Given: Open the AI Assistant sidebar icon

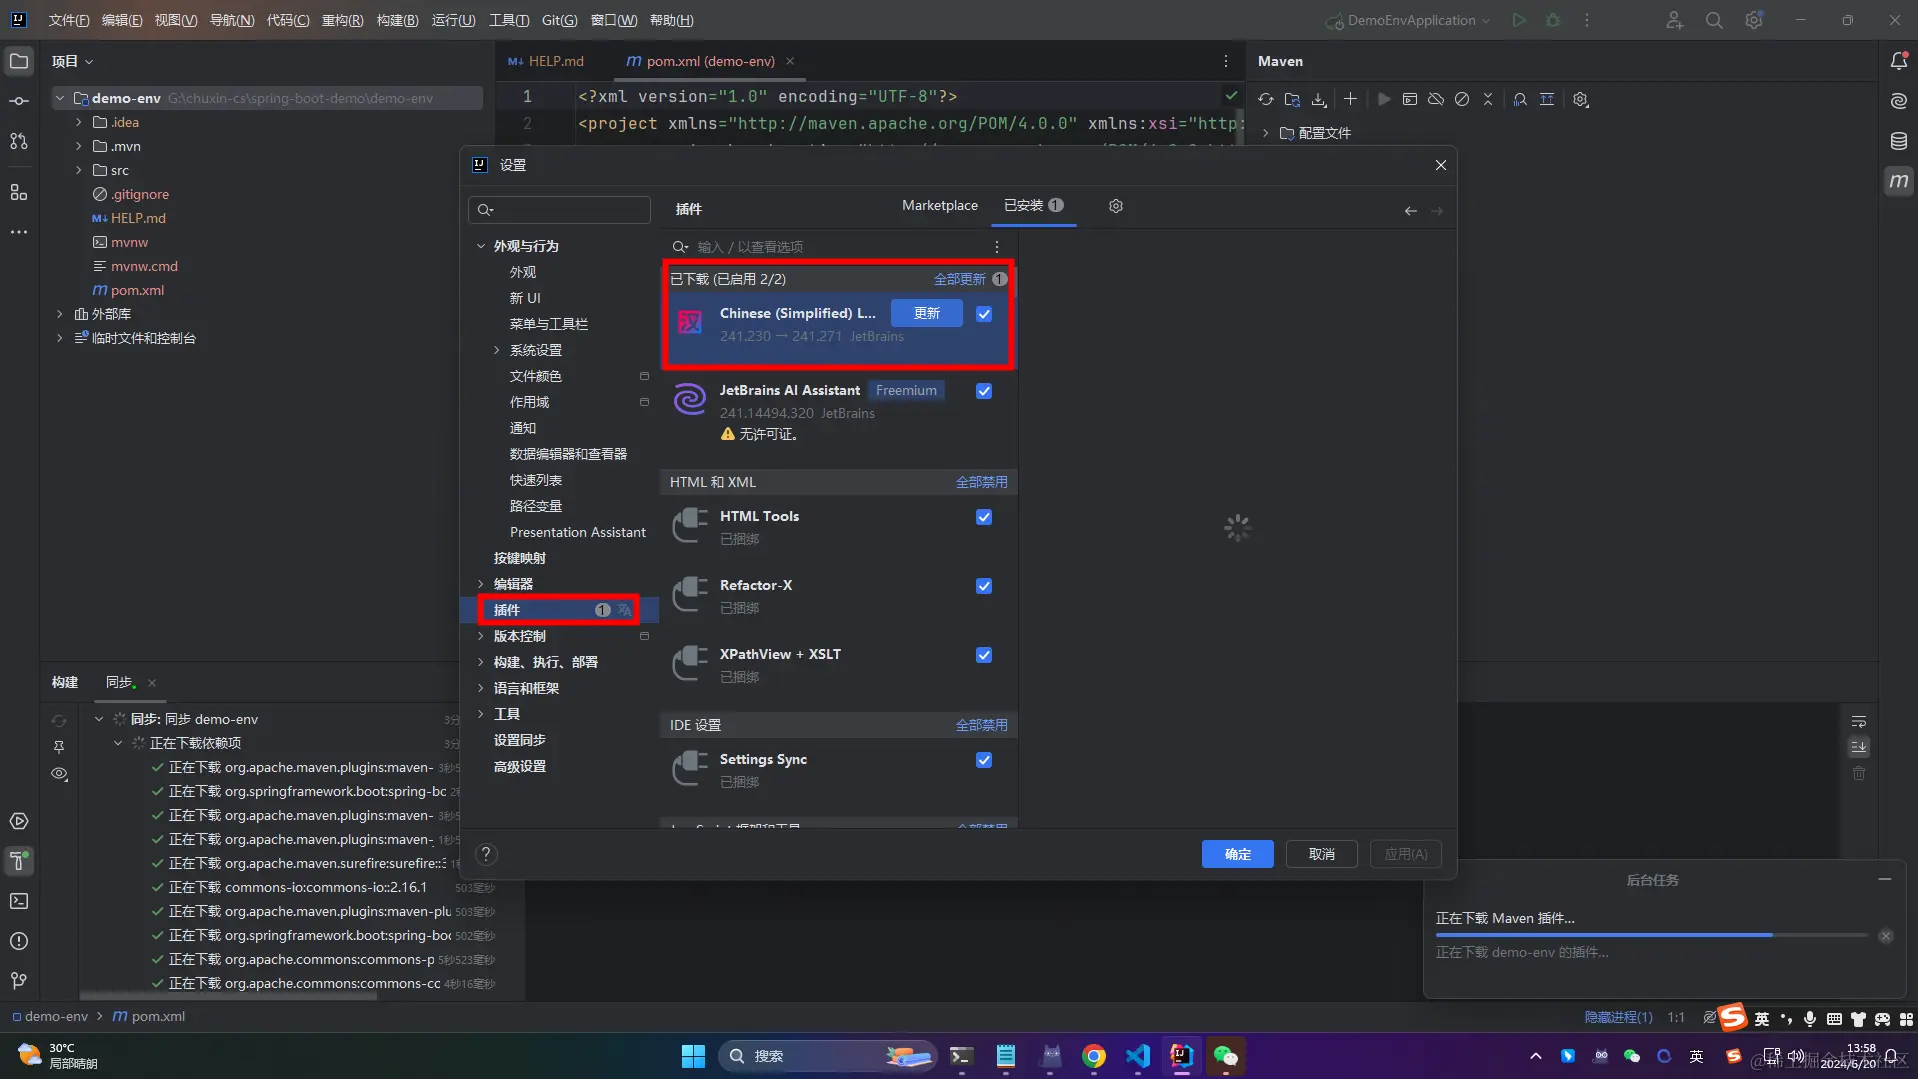Looking at the screenshot, I should 1899,101.
